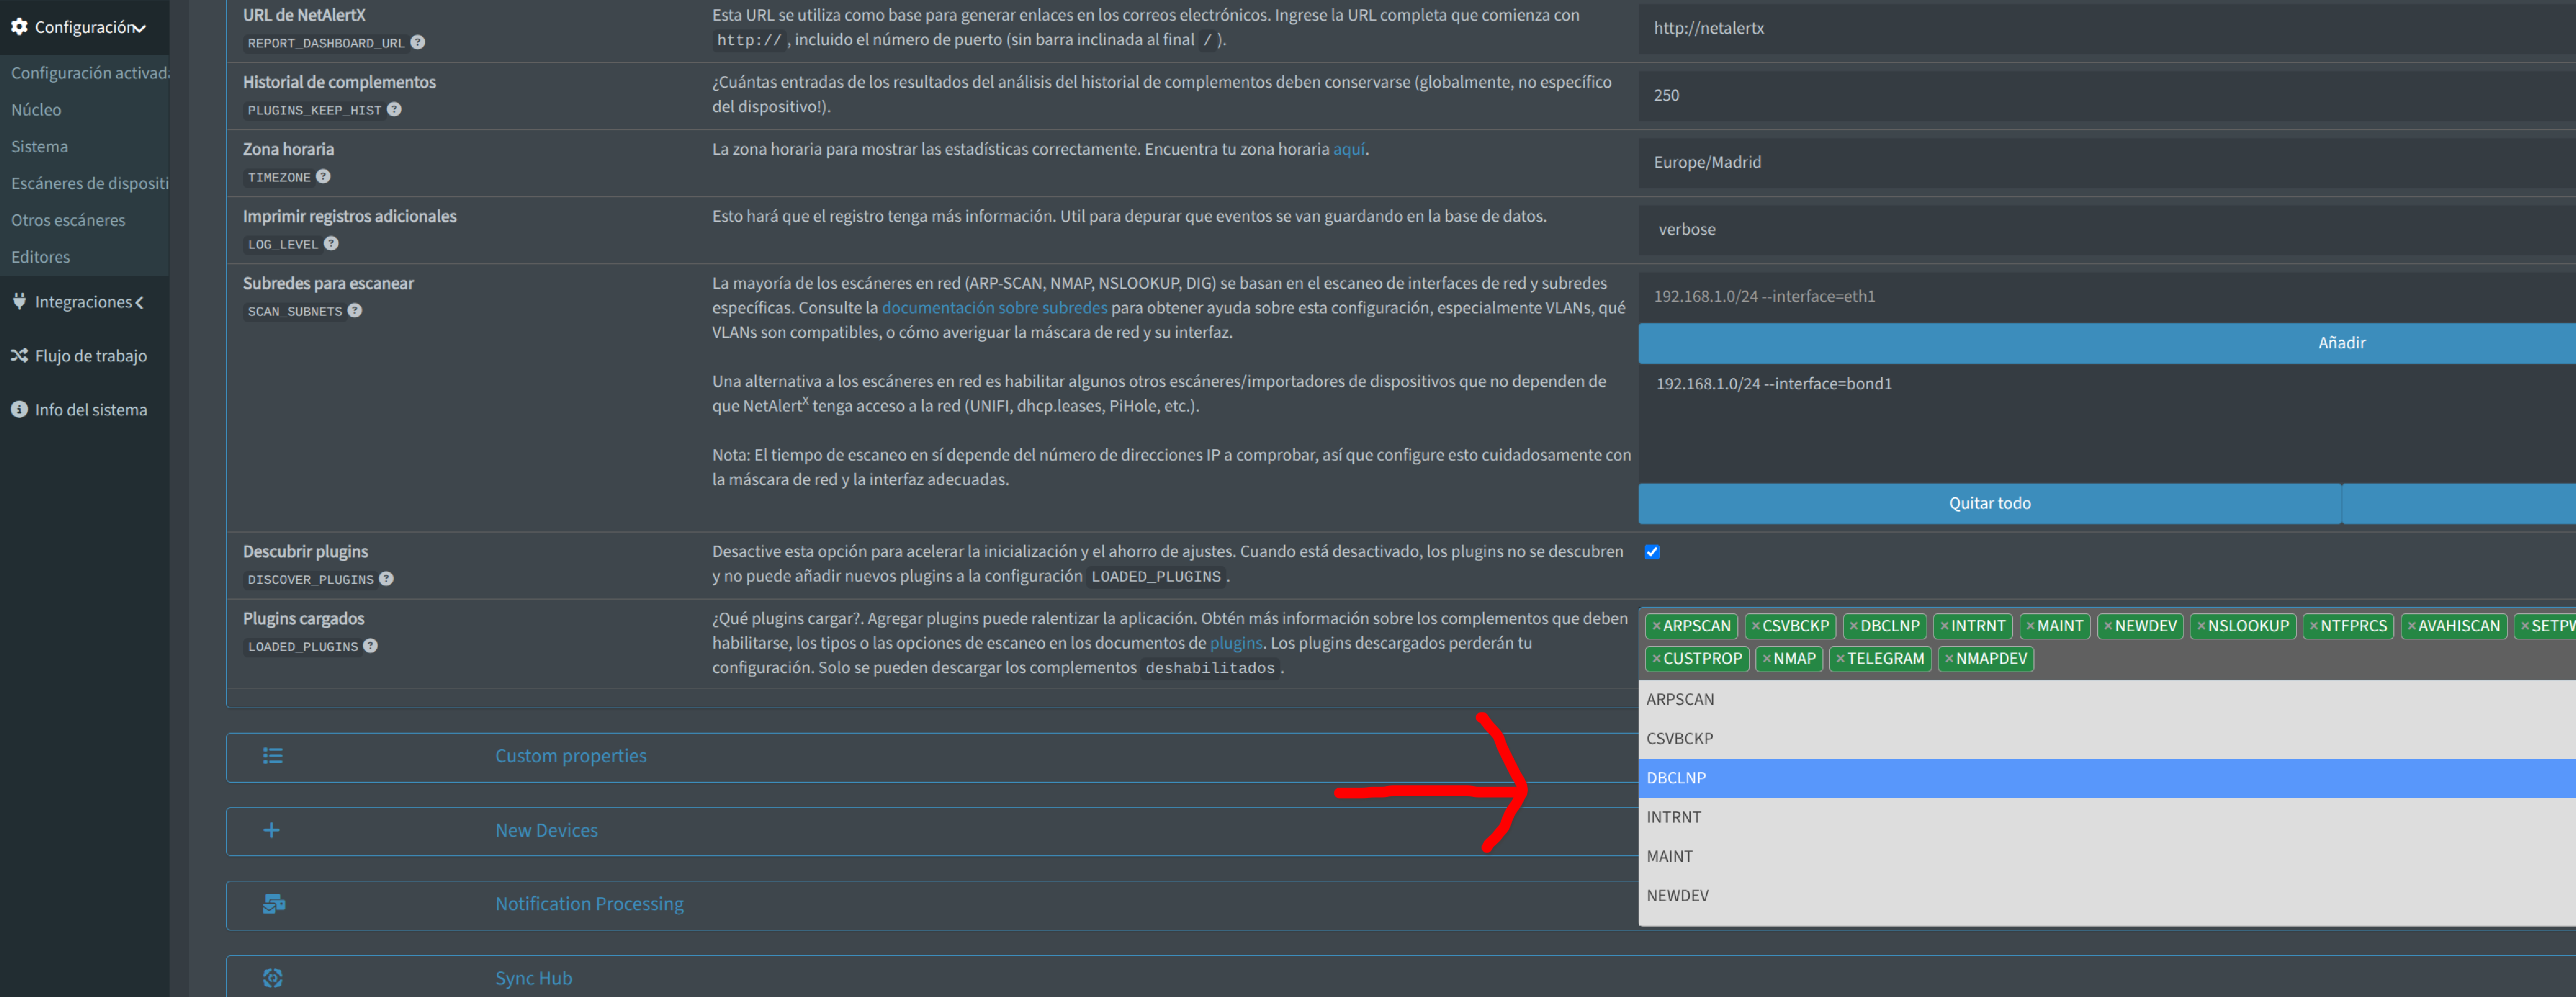Image resolution: width=2576 pixels, height=997 pixels.
Task: Click the documentación sobre subredes link
Action: 994,308
